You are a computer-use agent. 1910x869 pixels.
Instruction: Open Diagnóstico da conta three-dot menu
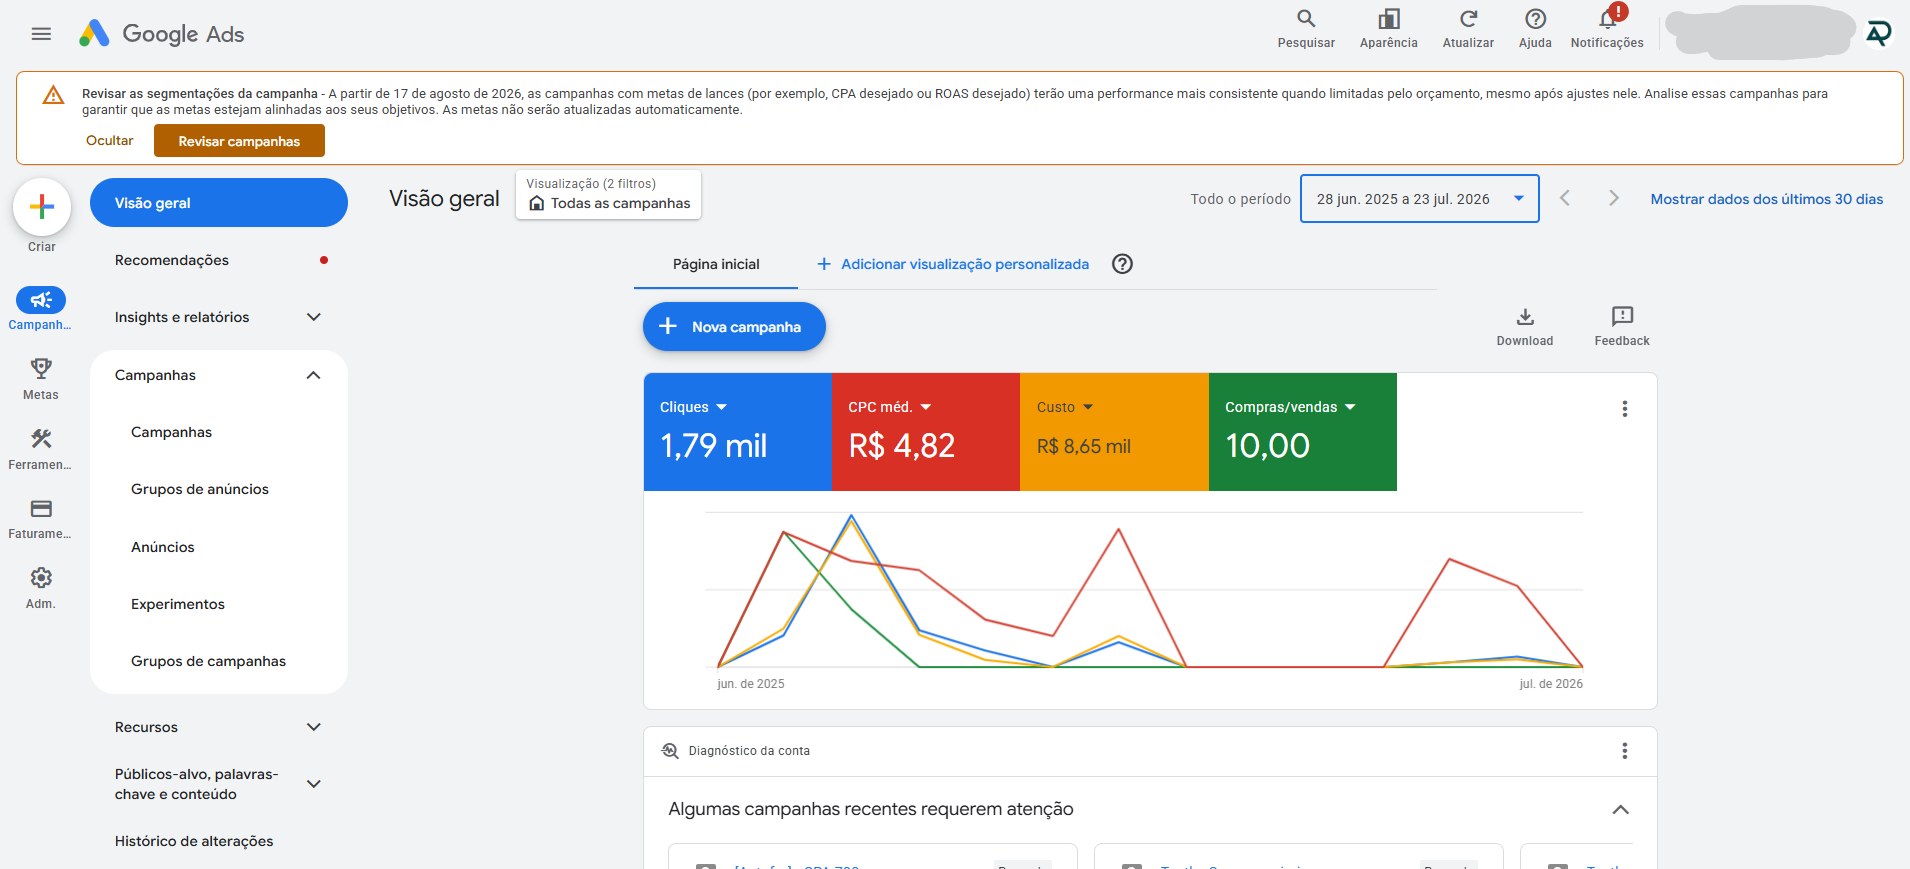(x=1625, y=751)
